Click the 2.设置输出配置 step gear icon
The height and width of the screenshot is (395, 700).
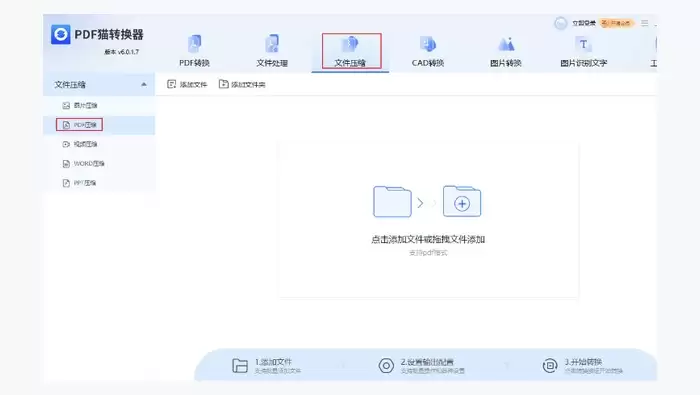tap(386, 366)
